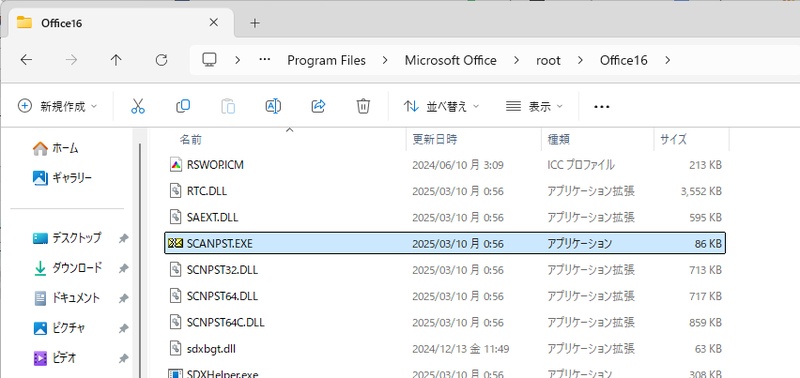800x378 pixels.
Task: Go back with the left arrow
Action: 26,60
